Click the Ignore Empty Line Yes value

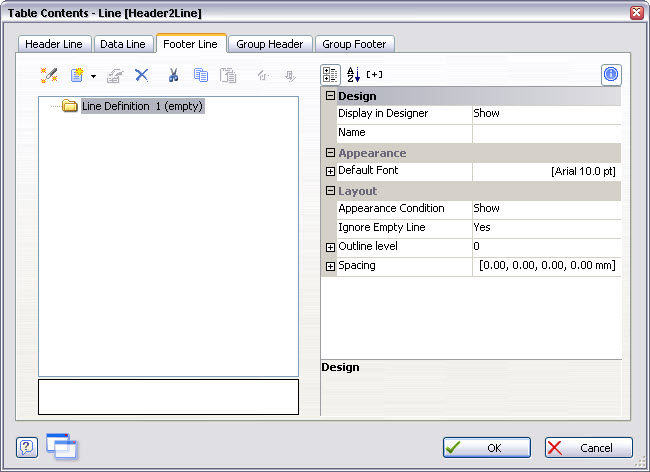546,228
